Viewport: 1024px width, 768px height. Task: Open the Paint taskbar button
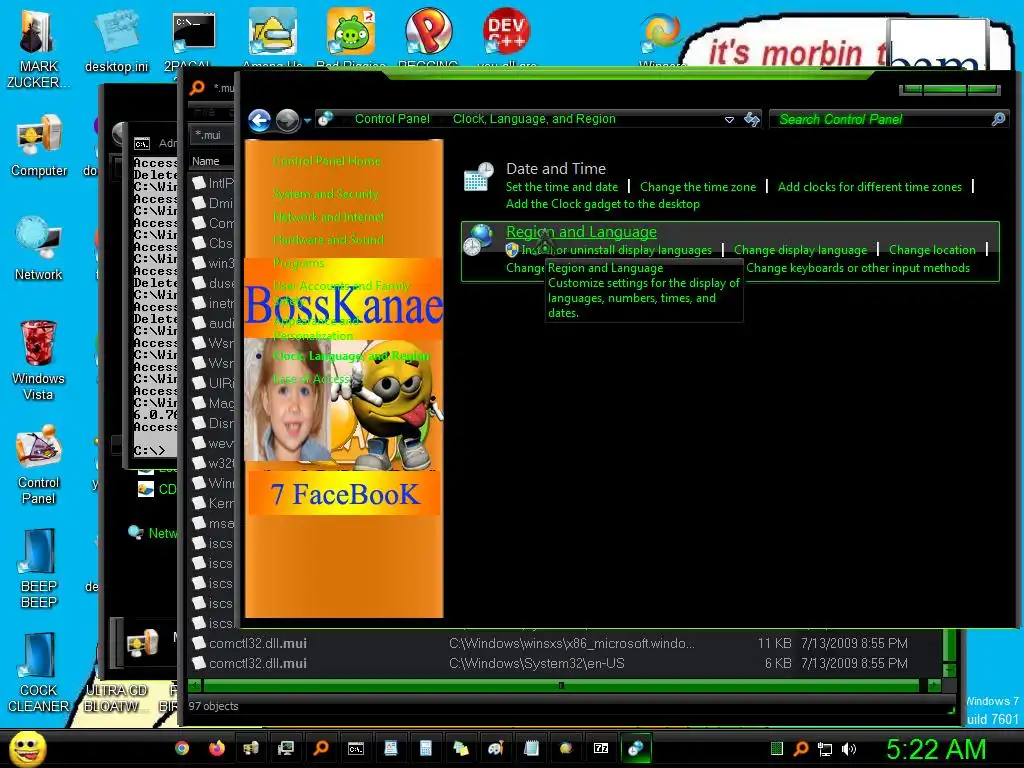click(496, 748)
